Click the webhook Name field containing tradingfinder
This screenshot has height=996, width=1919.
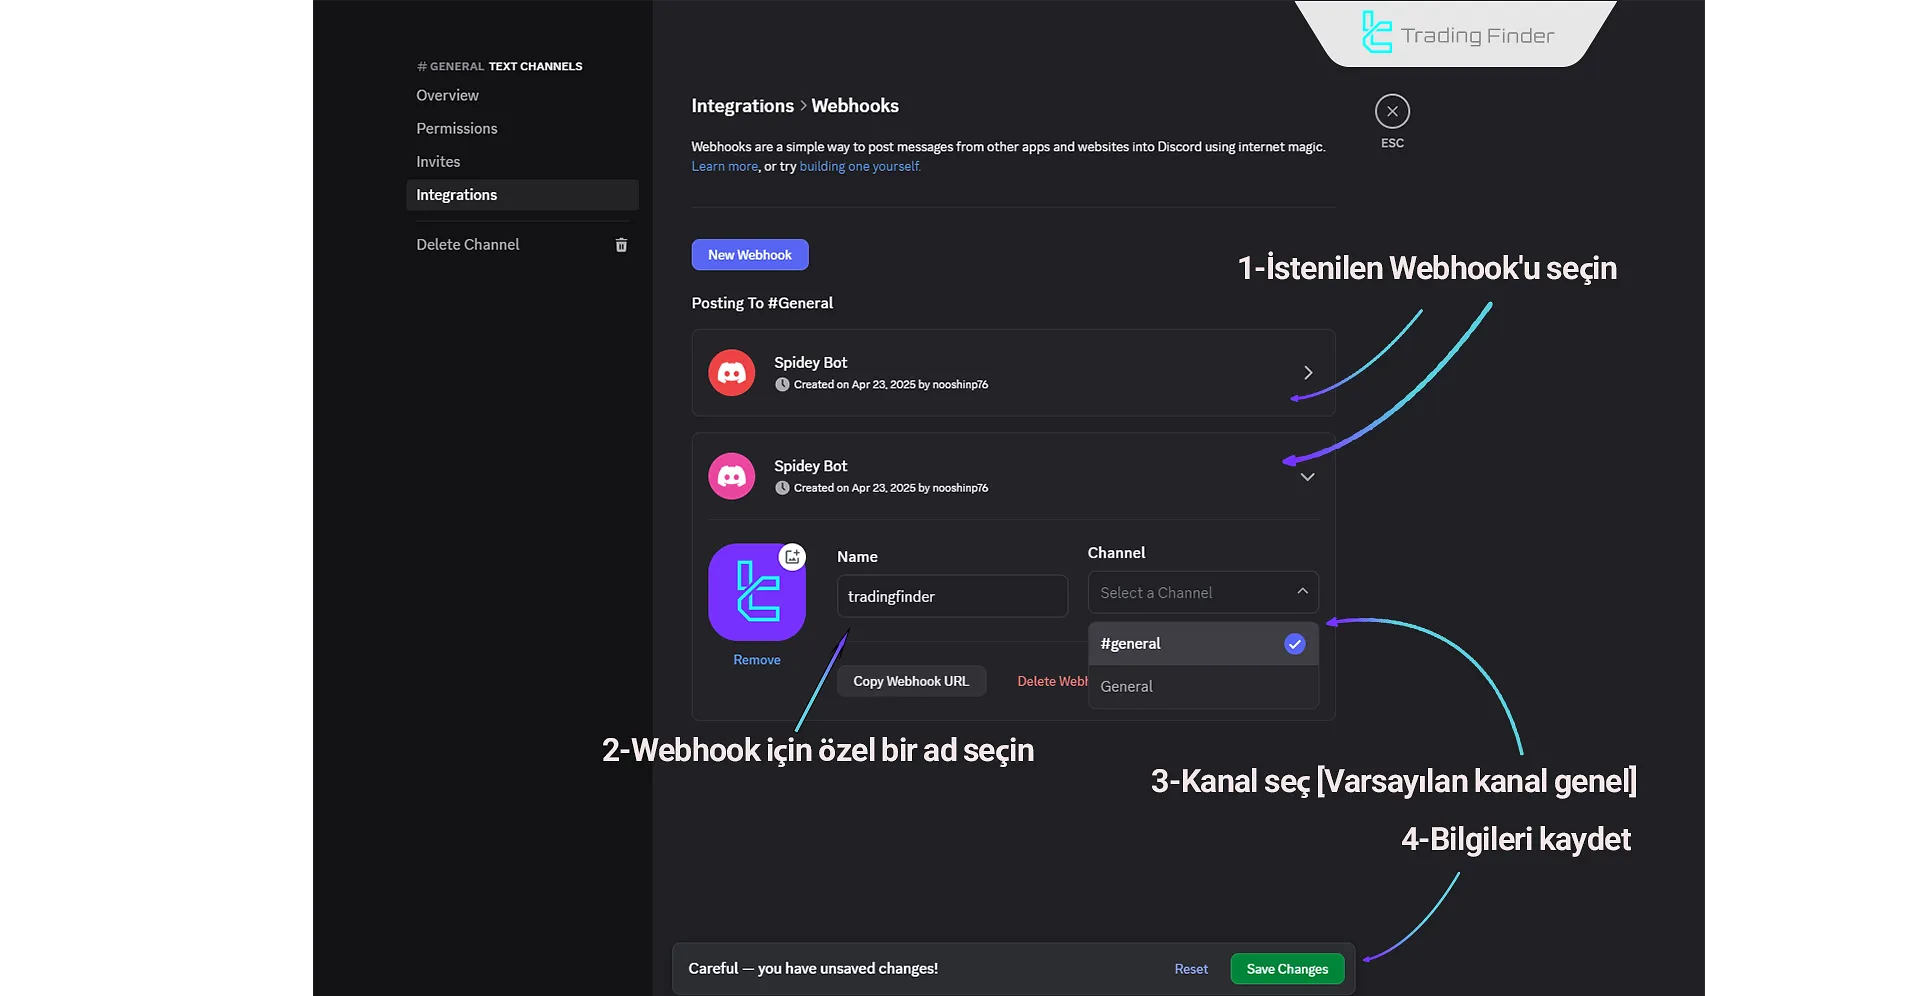pyautogui.click(x=952, y=597)
